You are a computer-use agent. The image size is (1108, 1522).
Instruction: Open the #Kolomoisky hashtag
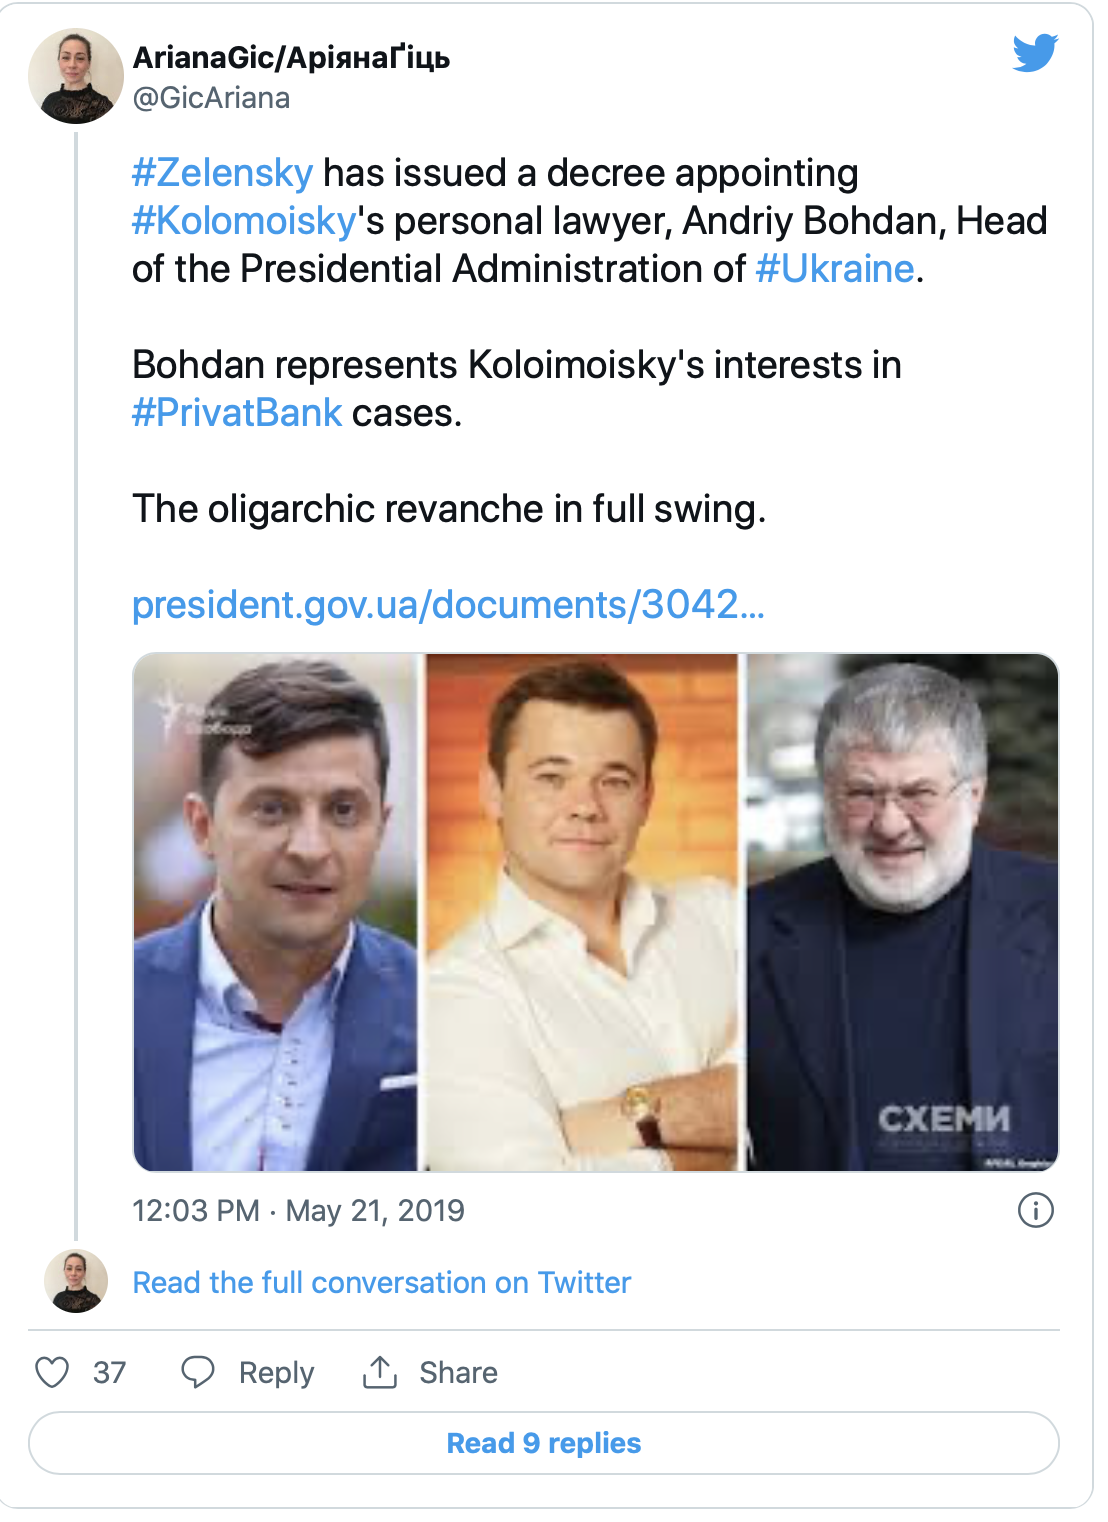(244, 221)
